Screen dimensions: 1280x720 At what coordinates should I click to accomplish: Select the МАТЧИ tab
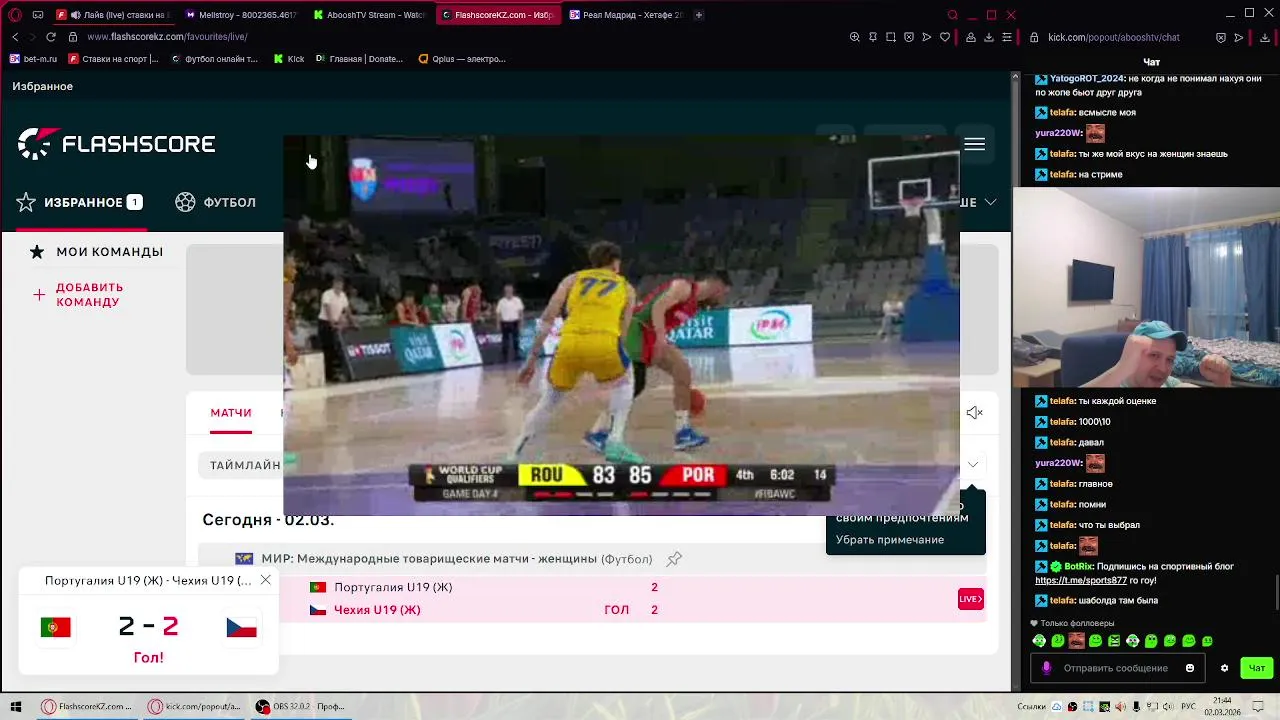231,413
